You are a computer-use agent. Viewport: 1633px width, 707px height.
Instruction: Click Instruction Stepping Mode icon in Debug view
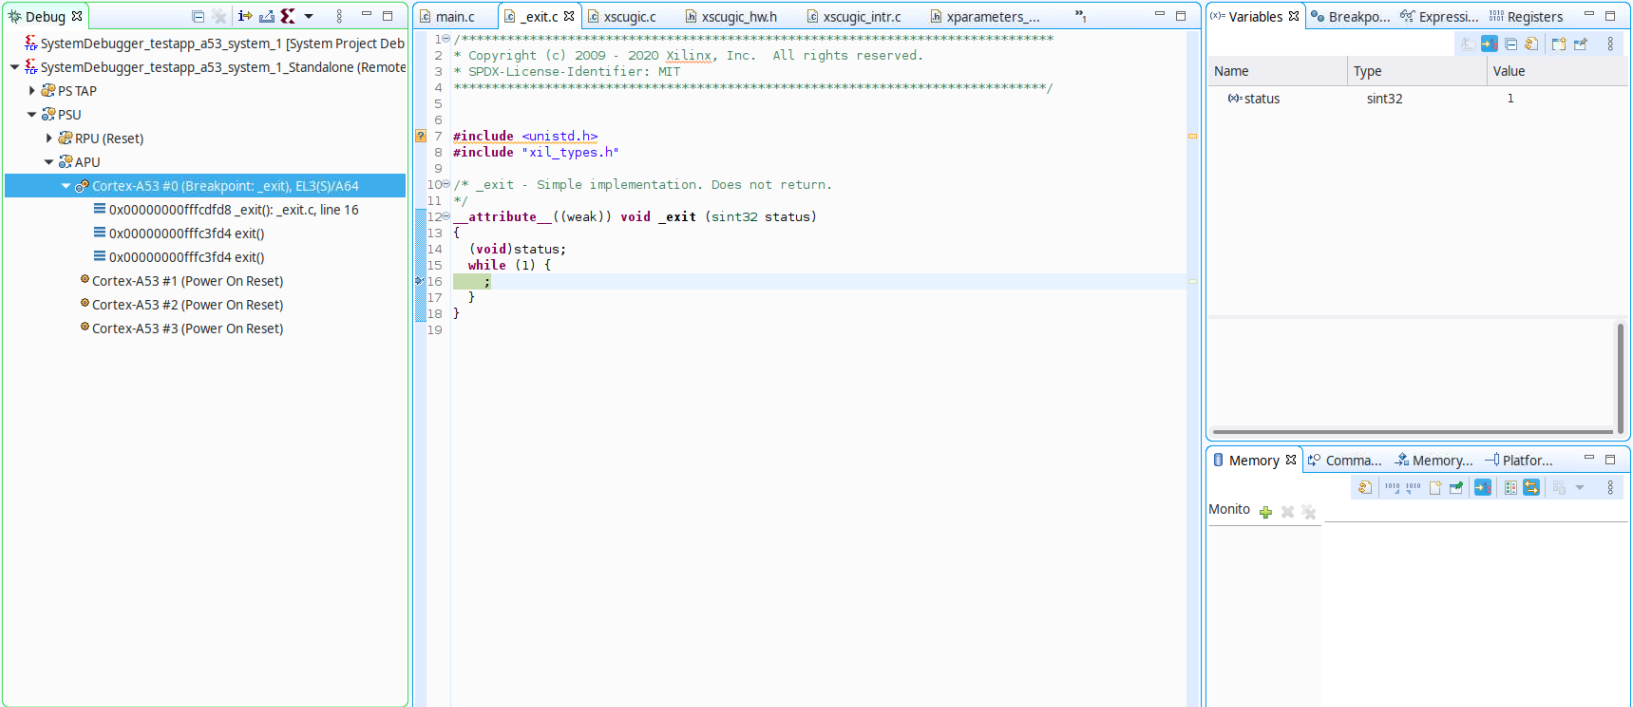245,16
